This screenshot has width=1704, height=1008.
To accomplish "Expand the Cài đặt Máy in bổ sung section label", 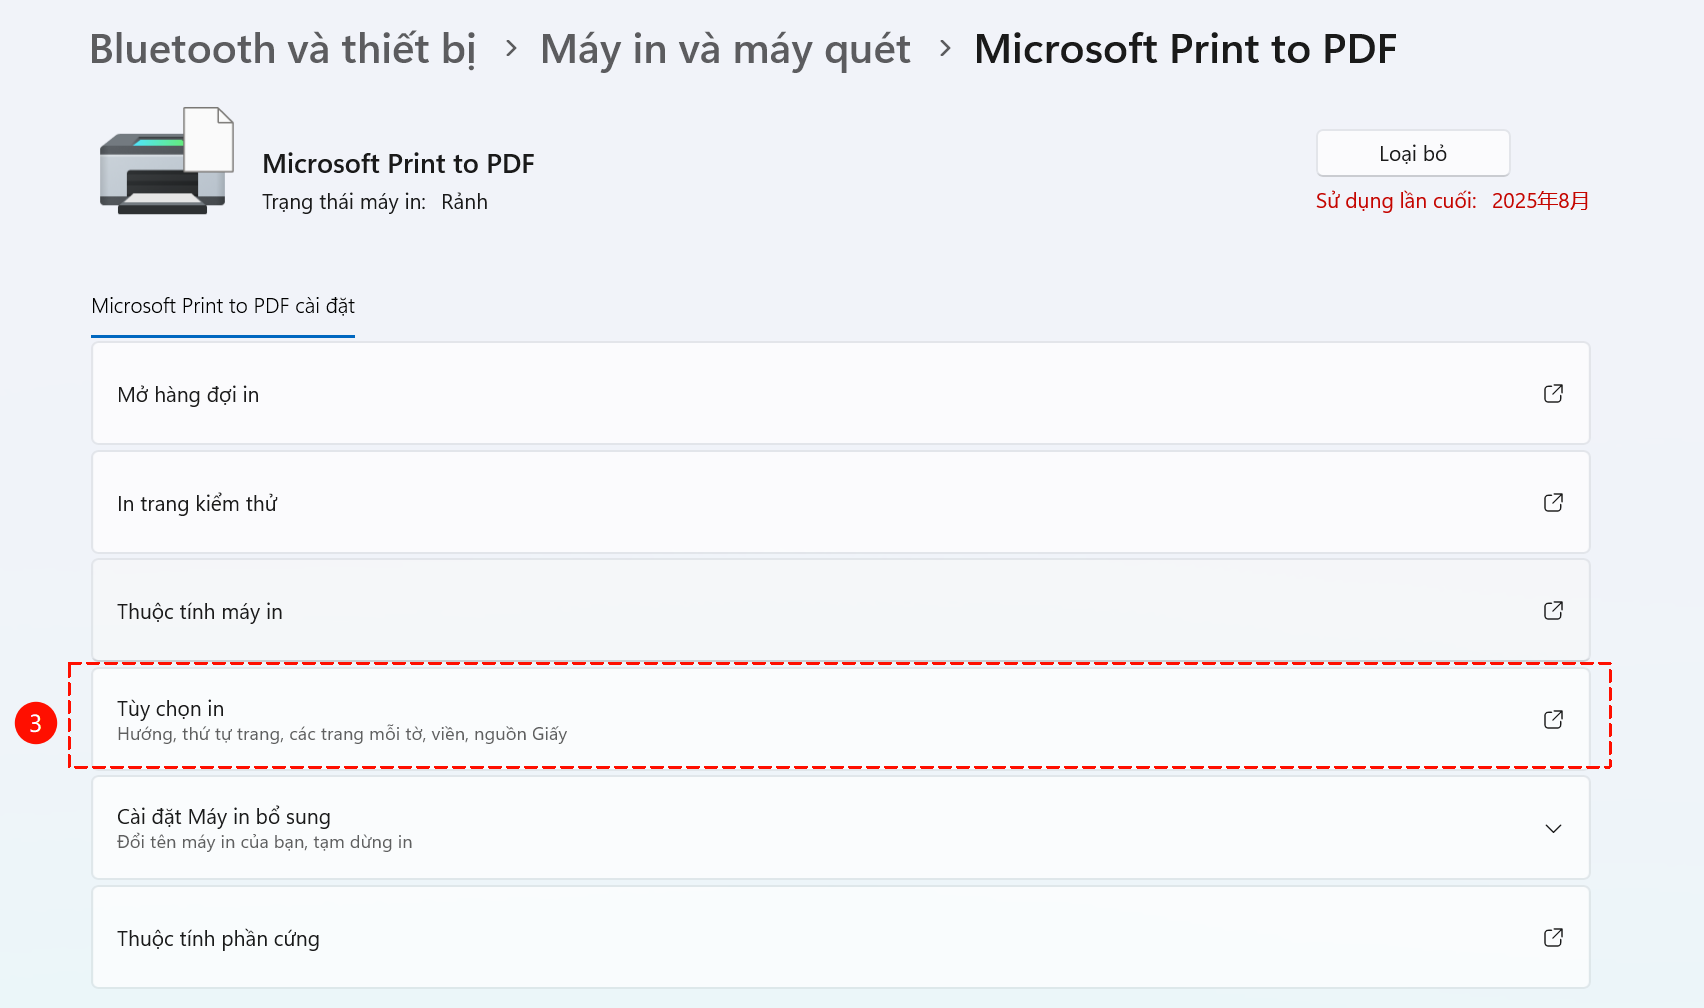I will [x=224, y=817].
